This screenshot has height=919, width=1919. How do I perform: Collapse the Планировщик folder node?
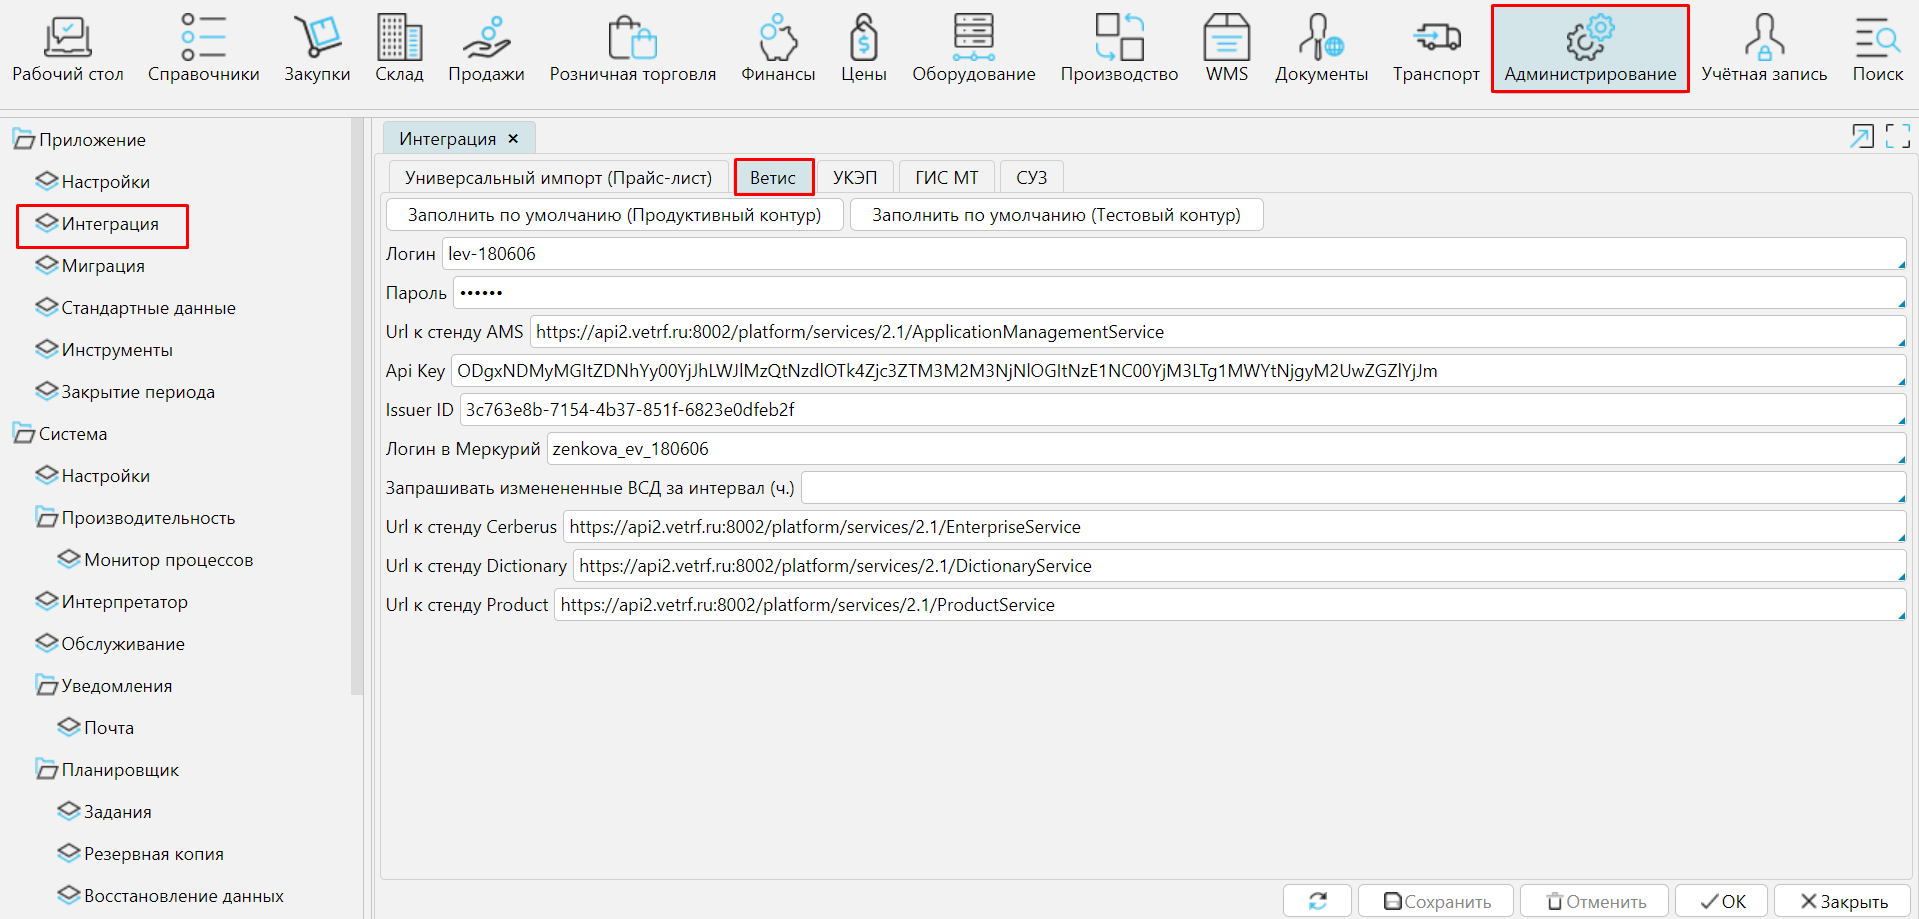point(46,770)
